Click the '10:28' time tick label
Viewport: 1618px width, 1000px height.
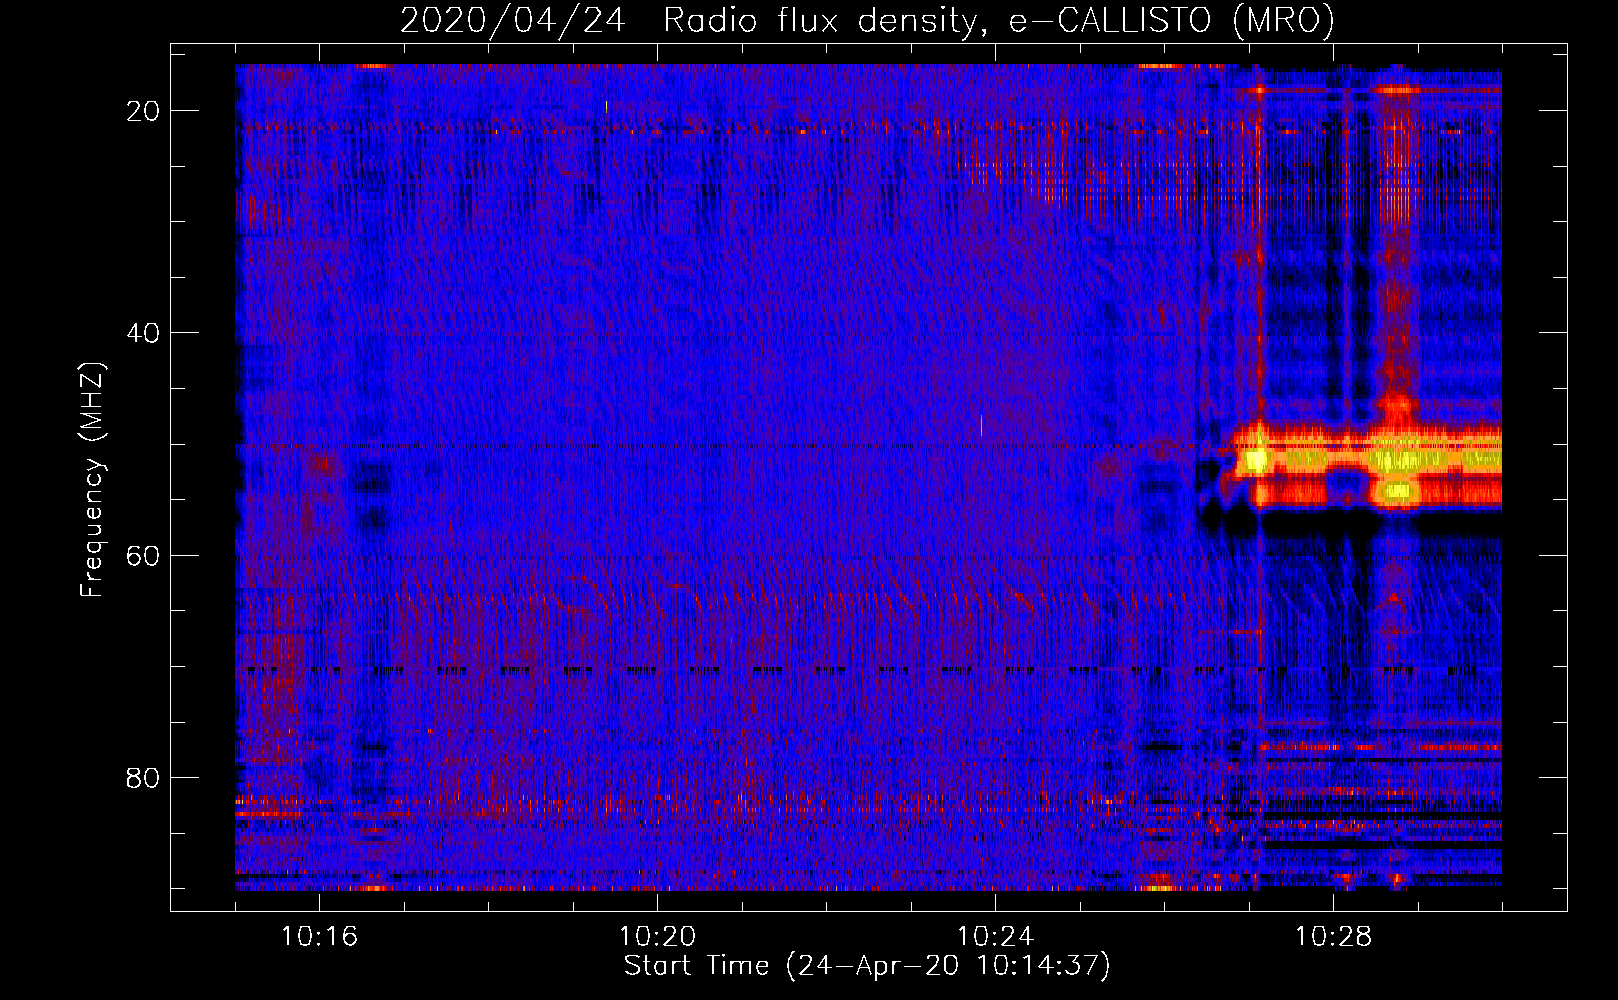pos(1333,936)
